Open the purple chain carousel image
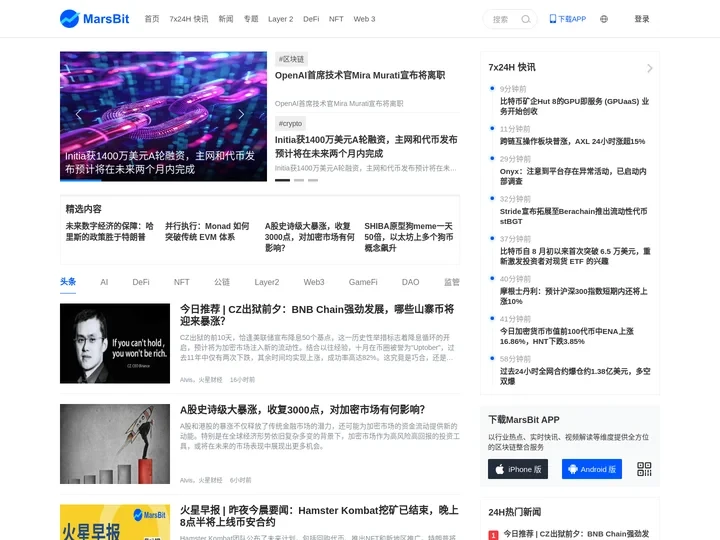 click(x=163, y=116)
